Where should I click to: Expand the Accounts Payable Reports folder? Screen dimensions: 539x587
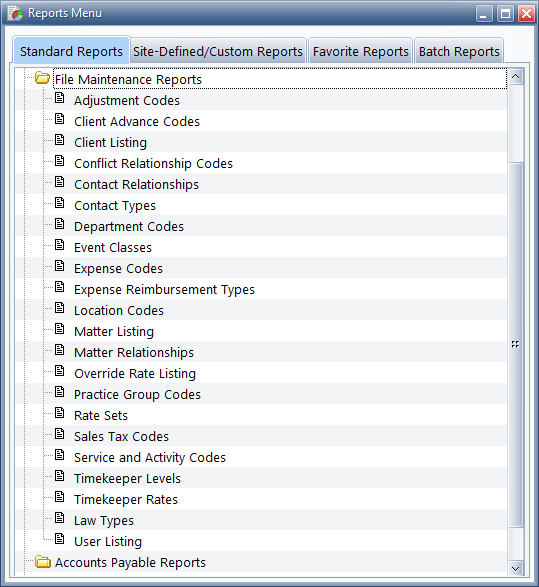click(43, 562)
